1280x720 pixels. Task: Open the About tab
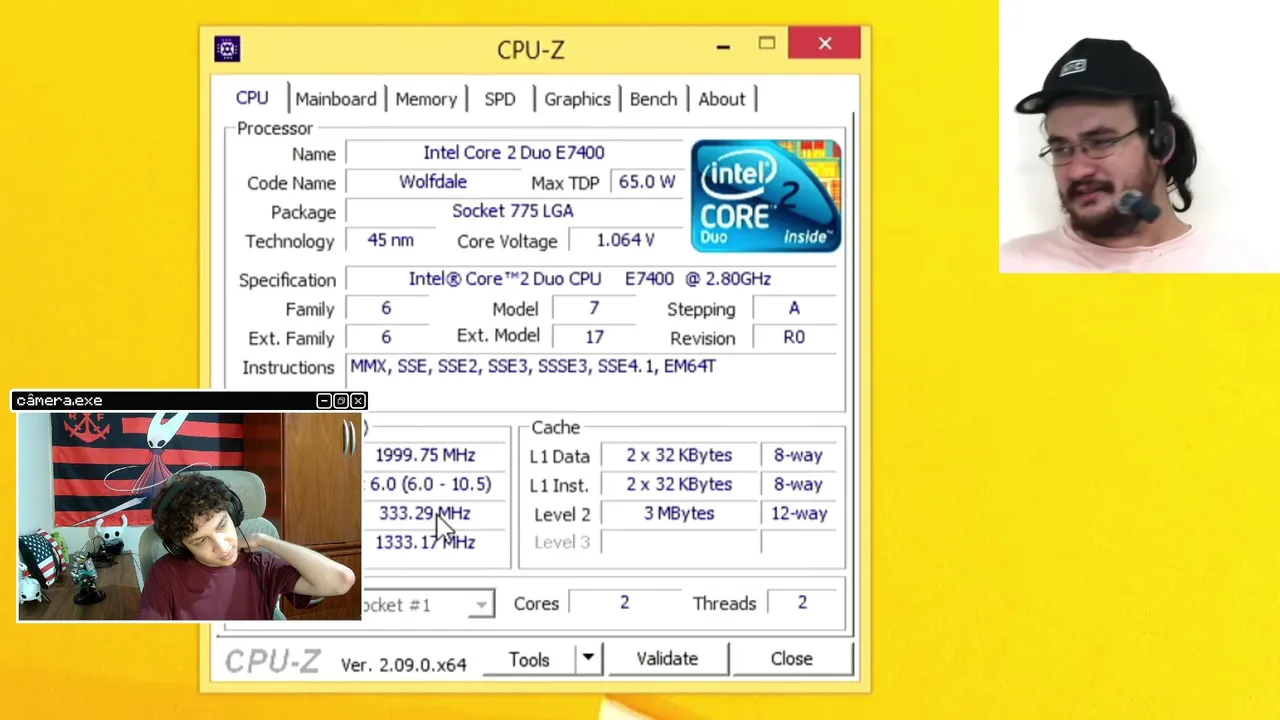722,99
